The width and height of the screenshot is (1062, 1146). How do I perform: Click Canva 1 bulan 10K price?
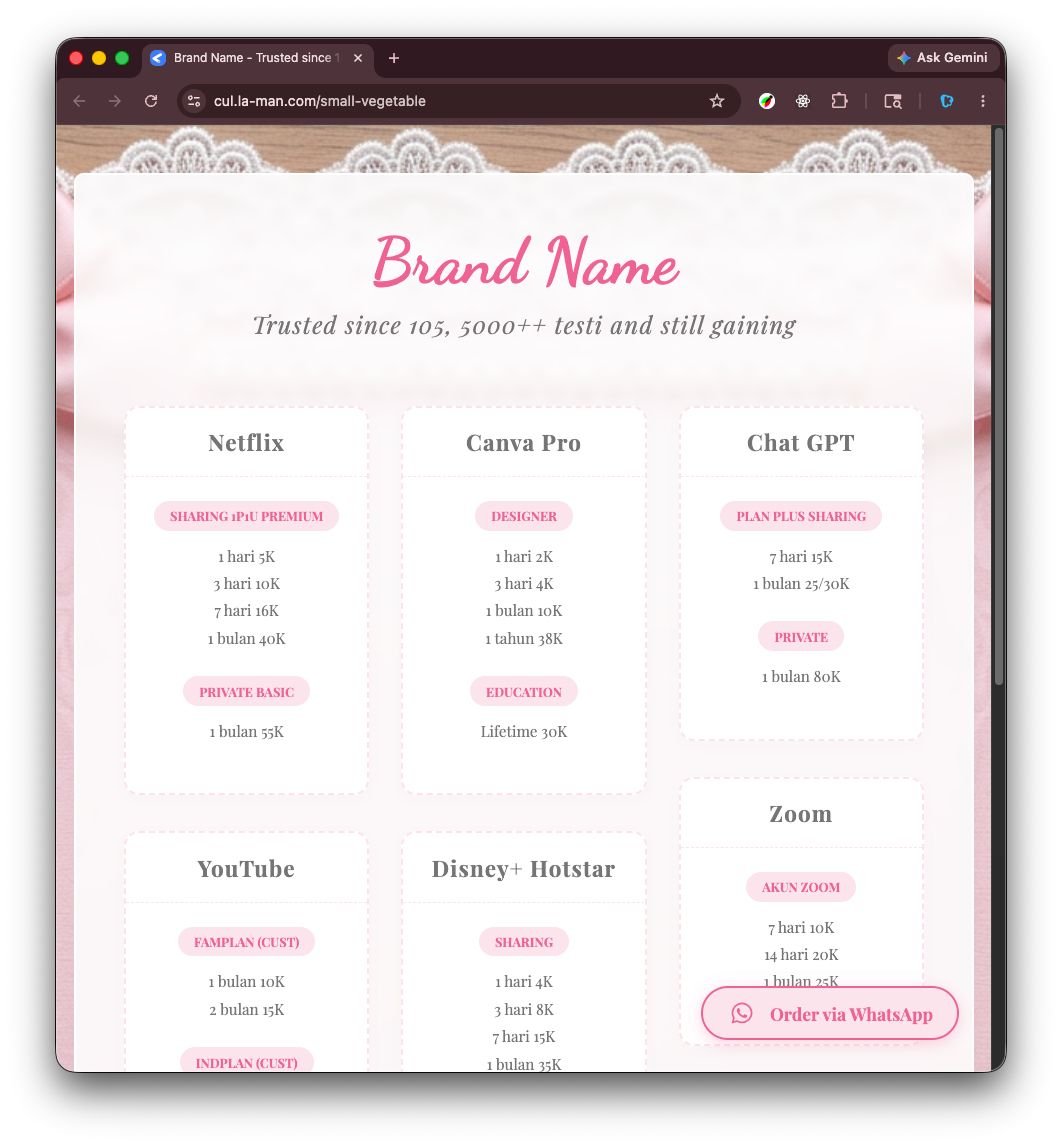(x=523, y=611)
